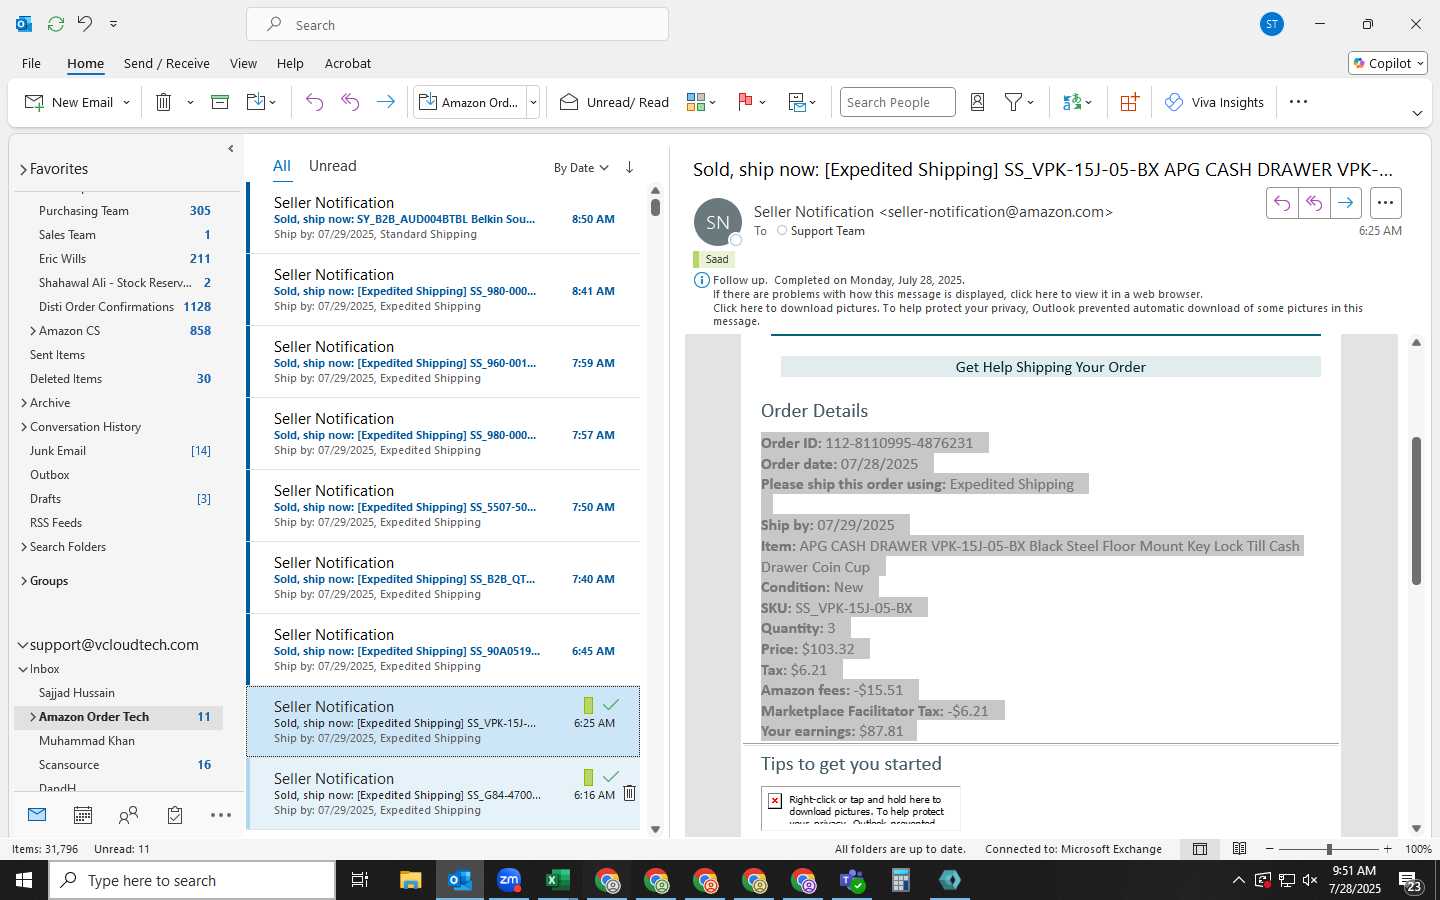The height and width of the screenshot is (900, 1440).
Task: Open the File menu
Action: pyautogui.click(x=31, y=63)
